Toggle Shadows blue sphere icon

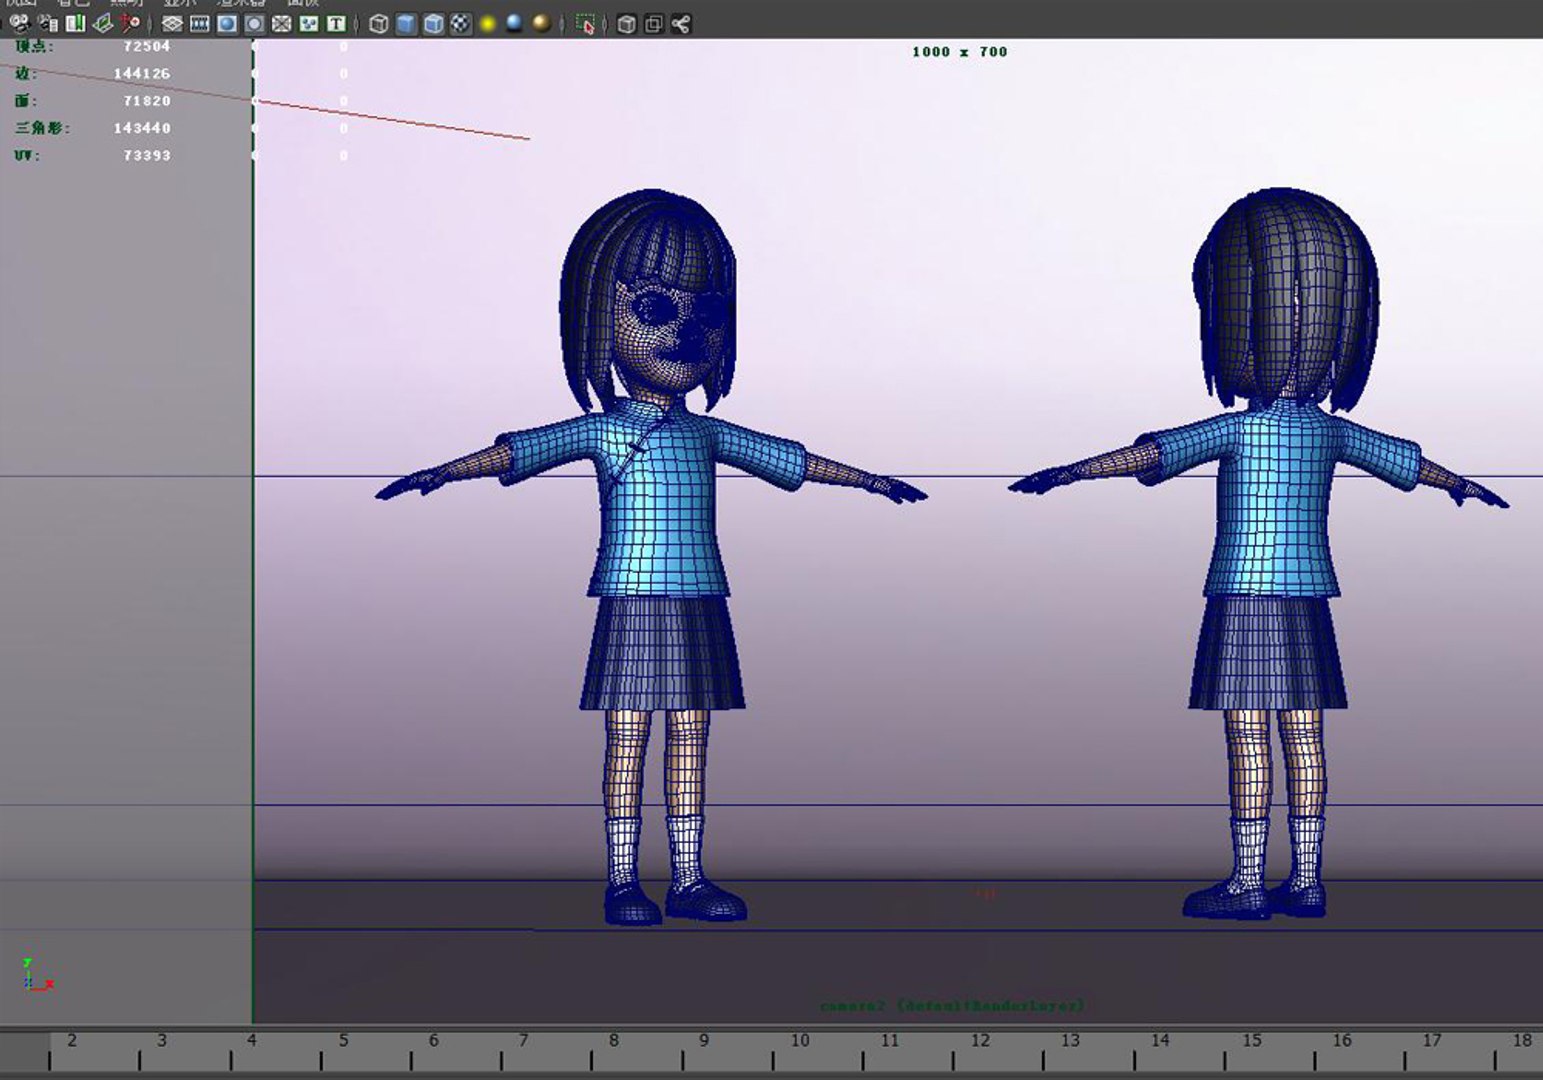click(515, 23)
